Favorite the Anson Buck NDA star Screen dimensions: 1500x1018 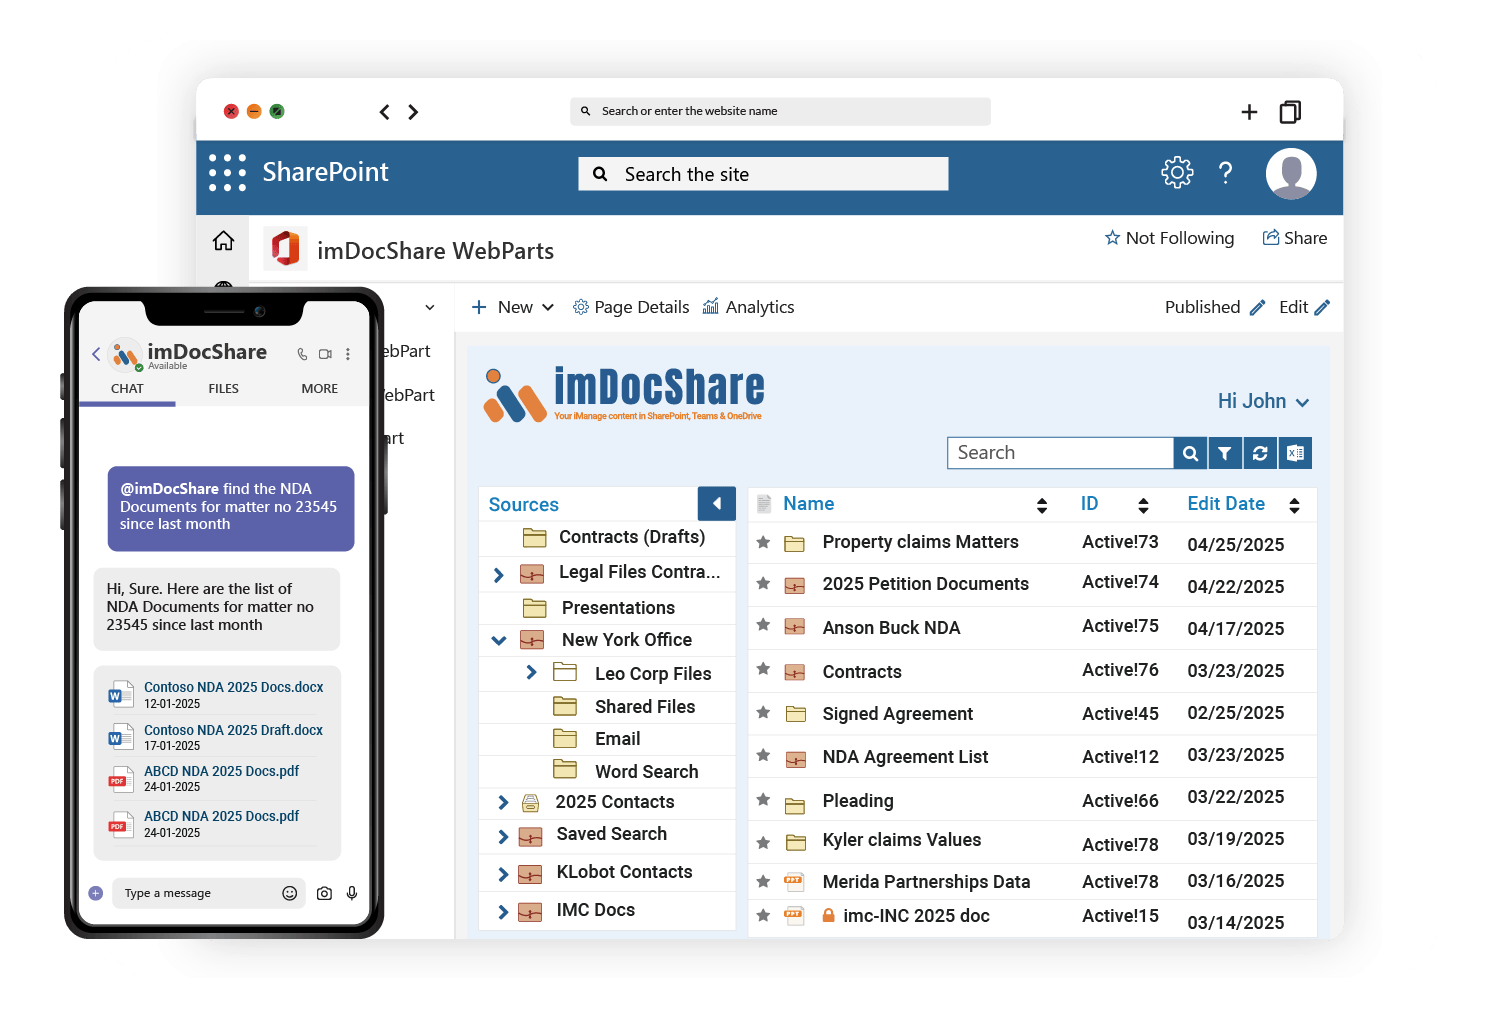763,625
